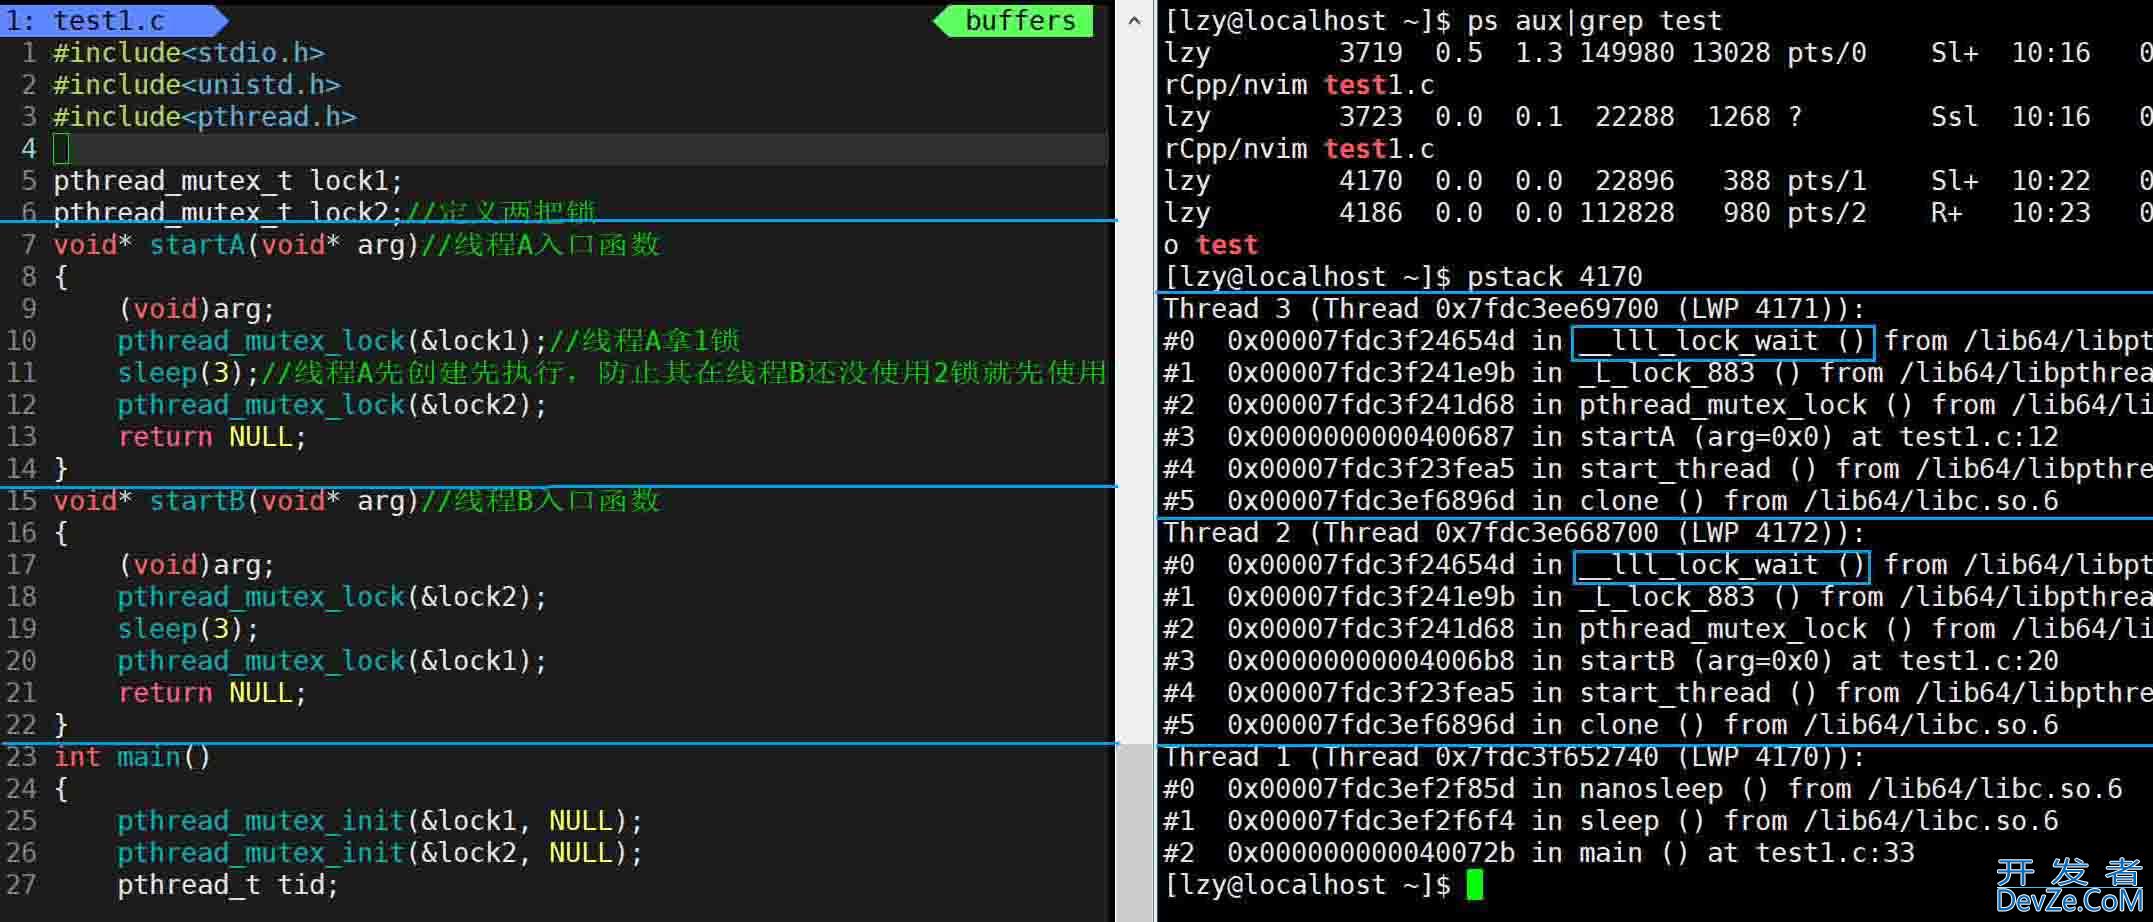
Task: Click pthread_mutex_lock(&lock1) on line 20
Action: pyautogui.click(x=333, y=661)
